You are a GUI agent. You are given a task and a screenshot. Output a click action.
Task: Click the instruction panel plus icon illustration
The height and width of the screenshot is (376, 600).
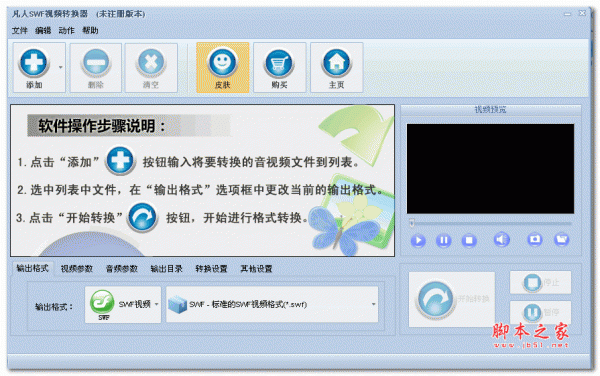click(120, 161)
